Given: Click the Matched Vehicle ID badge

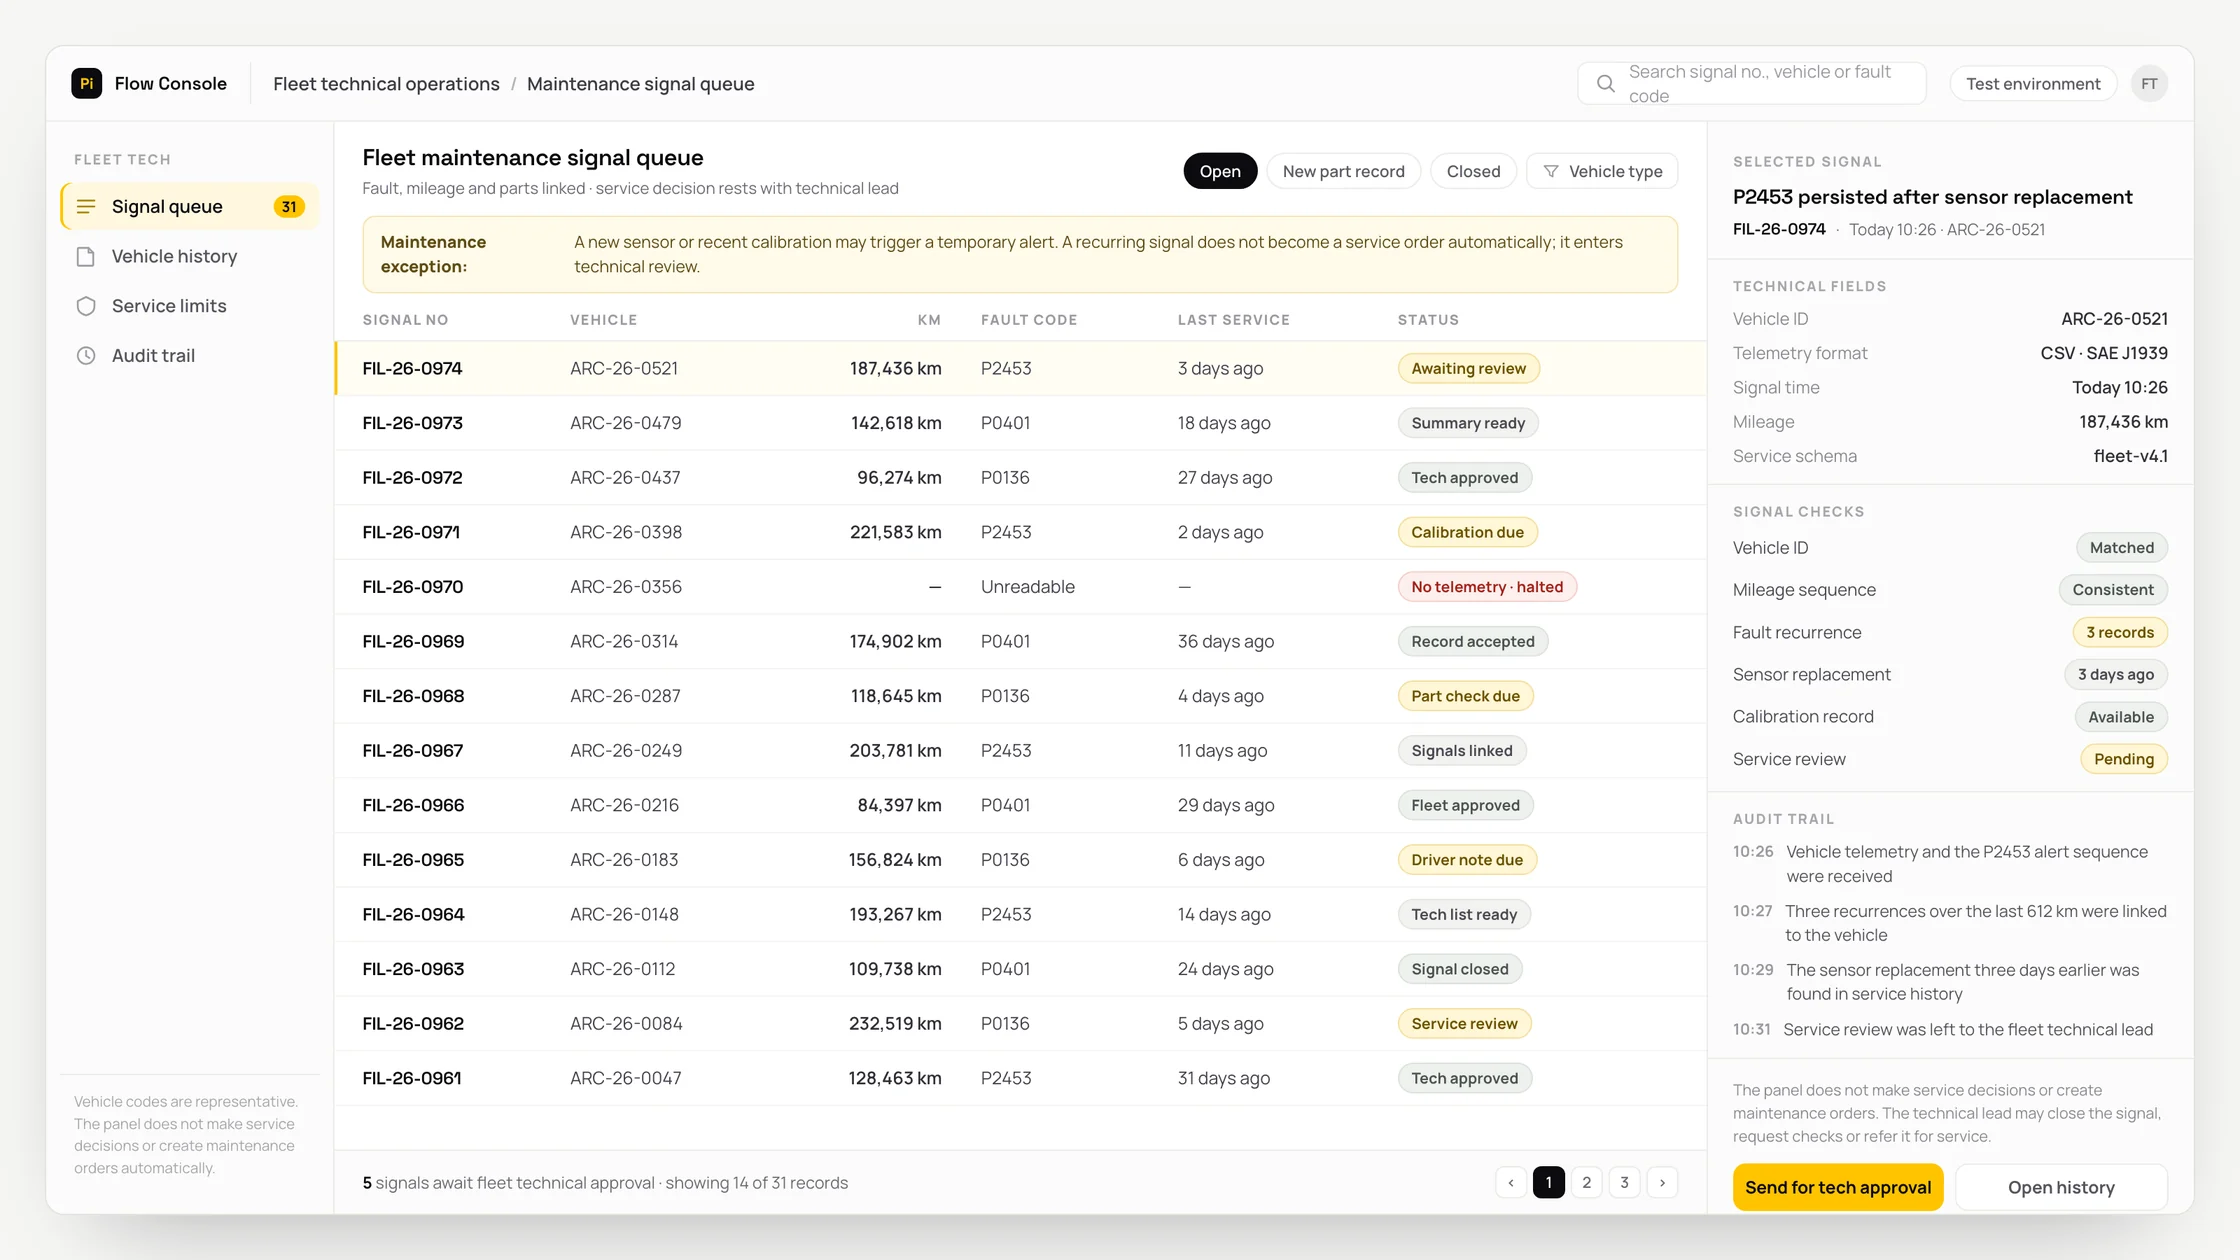Looking at the screenshot, I should pos(2122,548).
